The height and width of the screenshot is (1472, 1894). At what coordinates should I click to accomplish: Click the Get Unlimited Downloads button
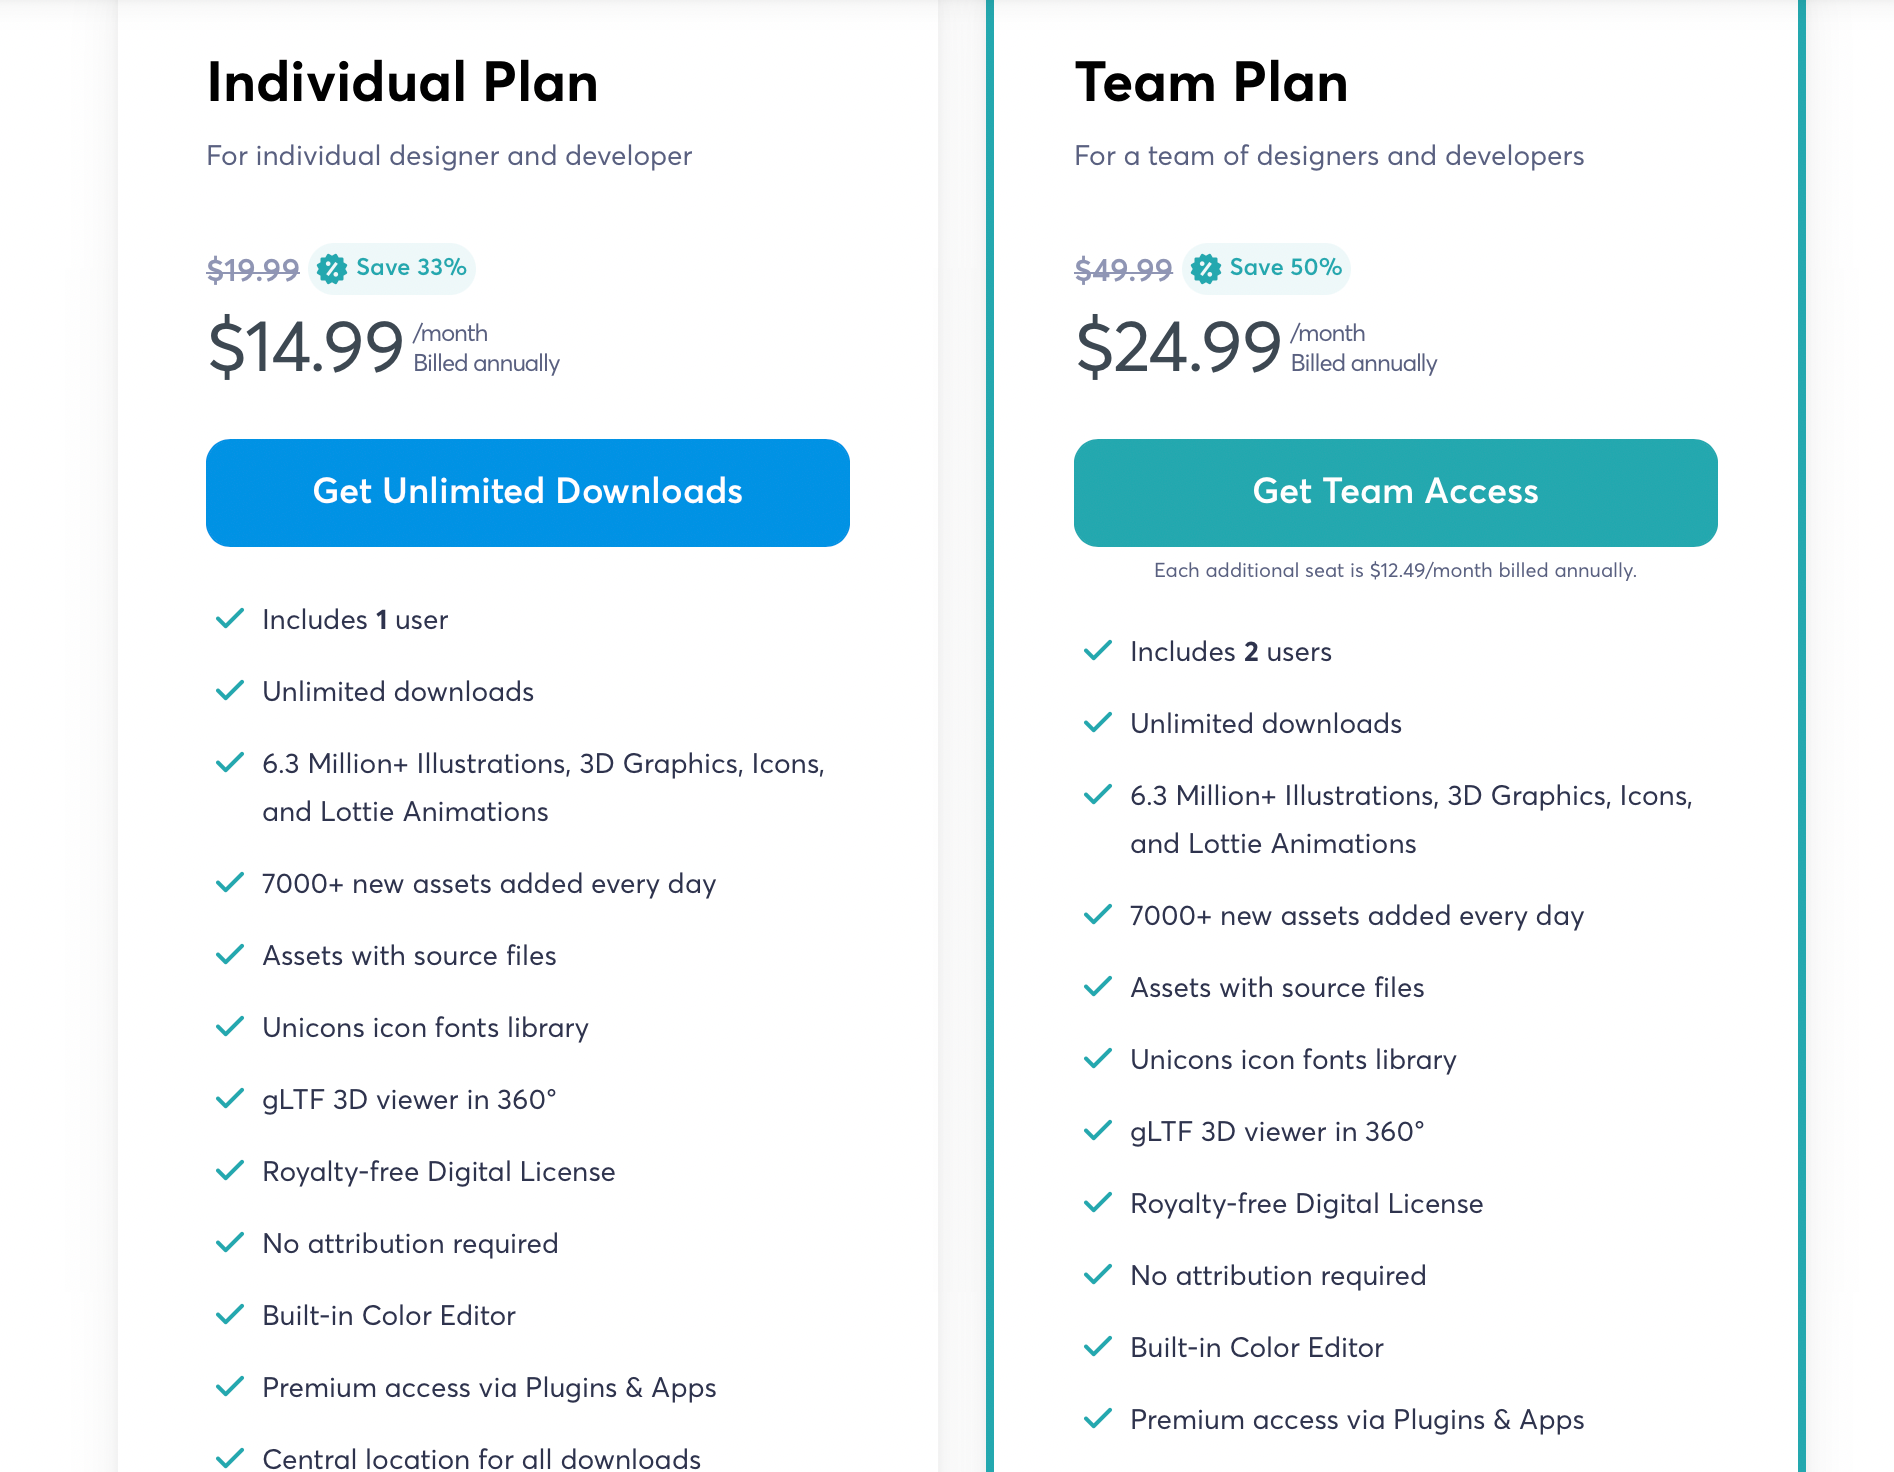527,492
